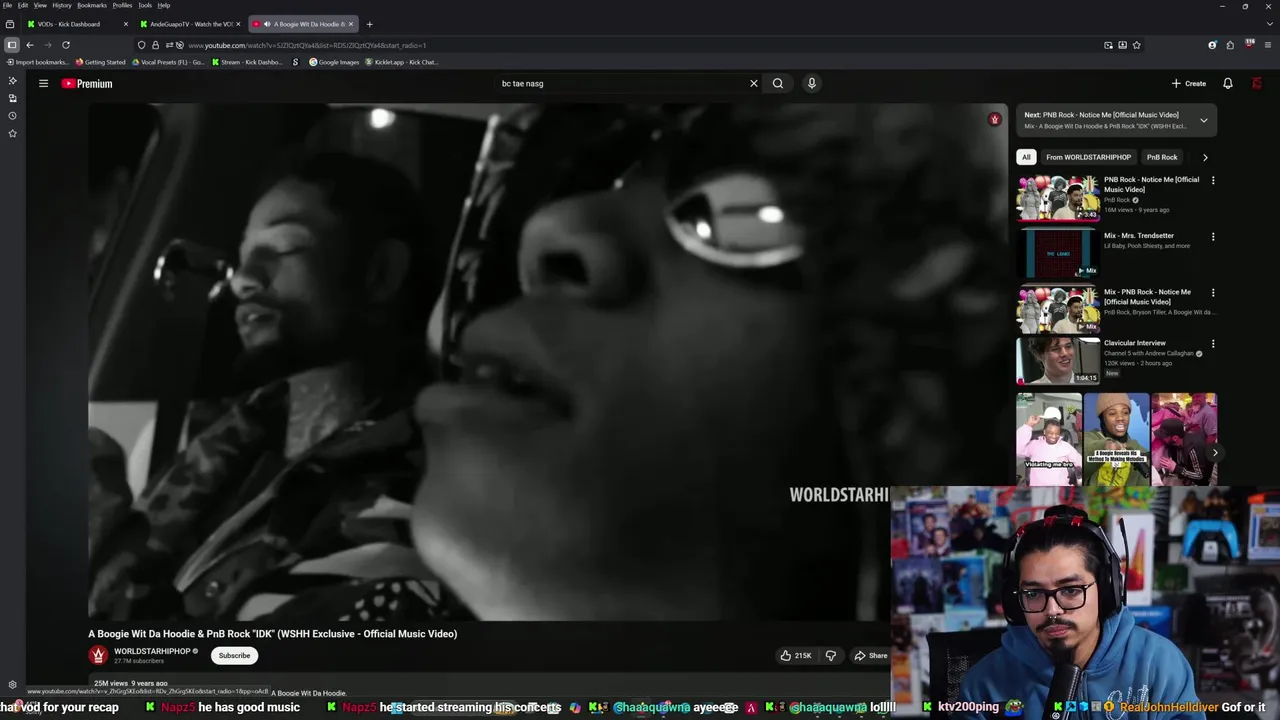
Task: Open the browser profile account icon
Action: click(1213, 45)
